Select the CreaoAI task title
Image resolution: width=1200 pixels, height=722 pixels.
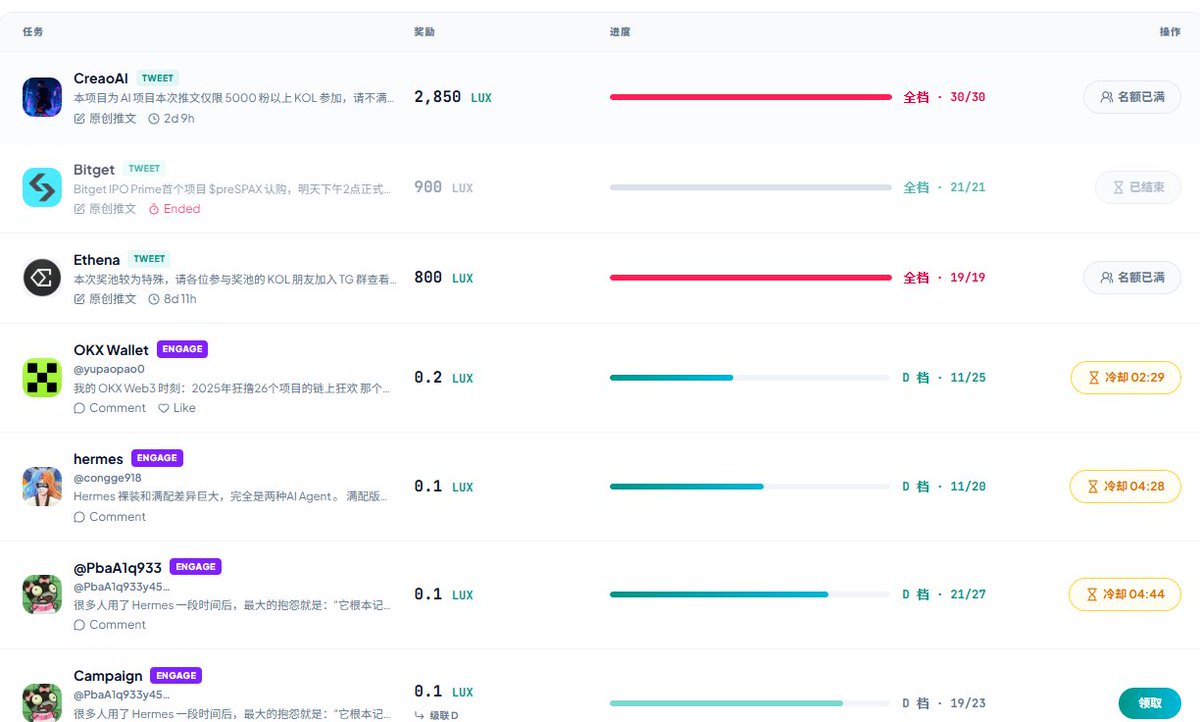[101, 78]
